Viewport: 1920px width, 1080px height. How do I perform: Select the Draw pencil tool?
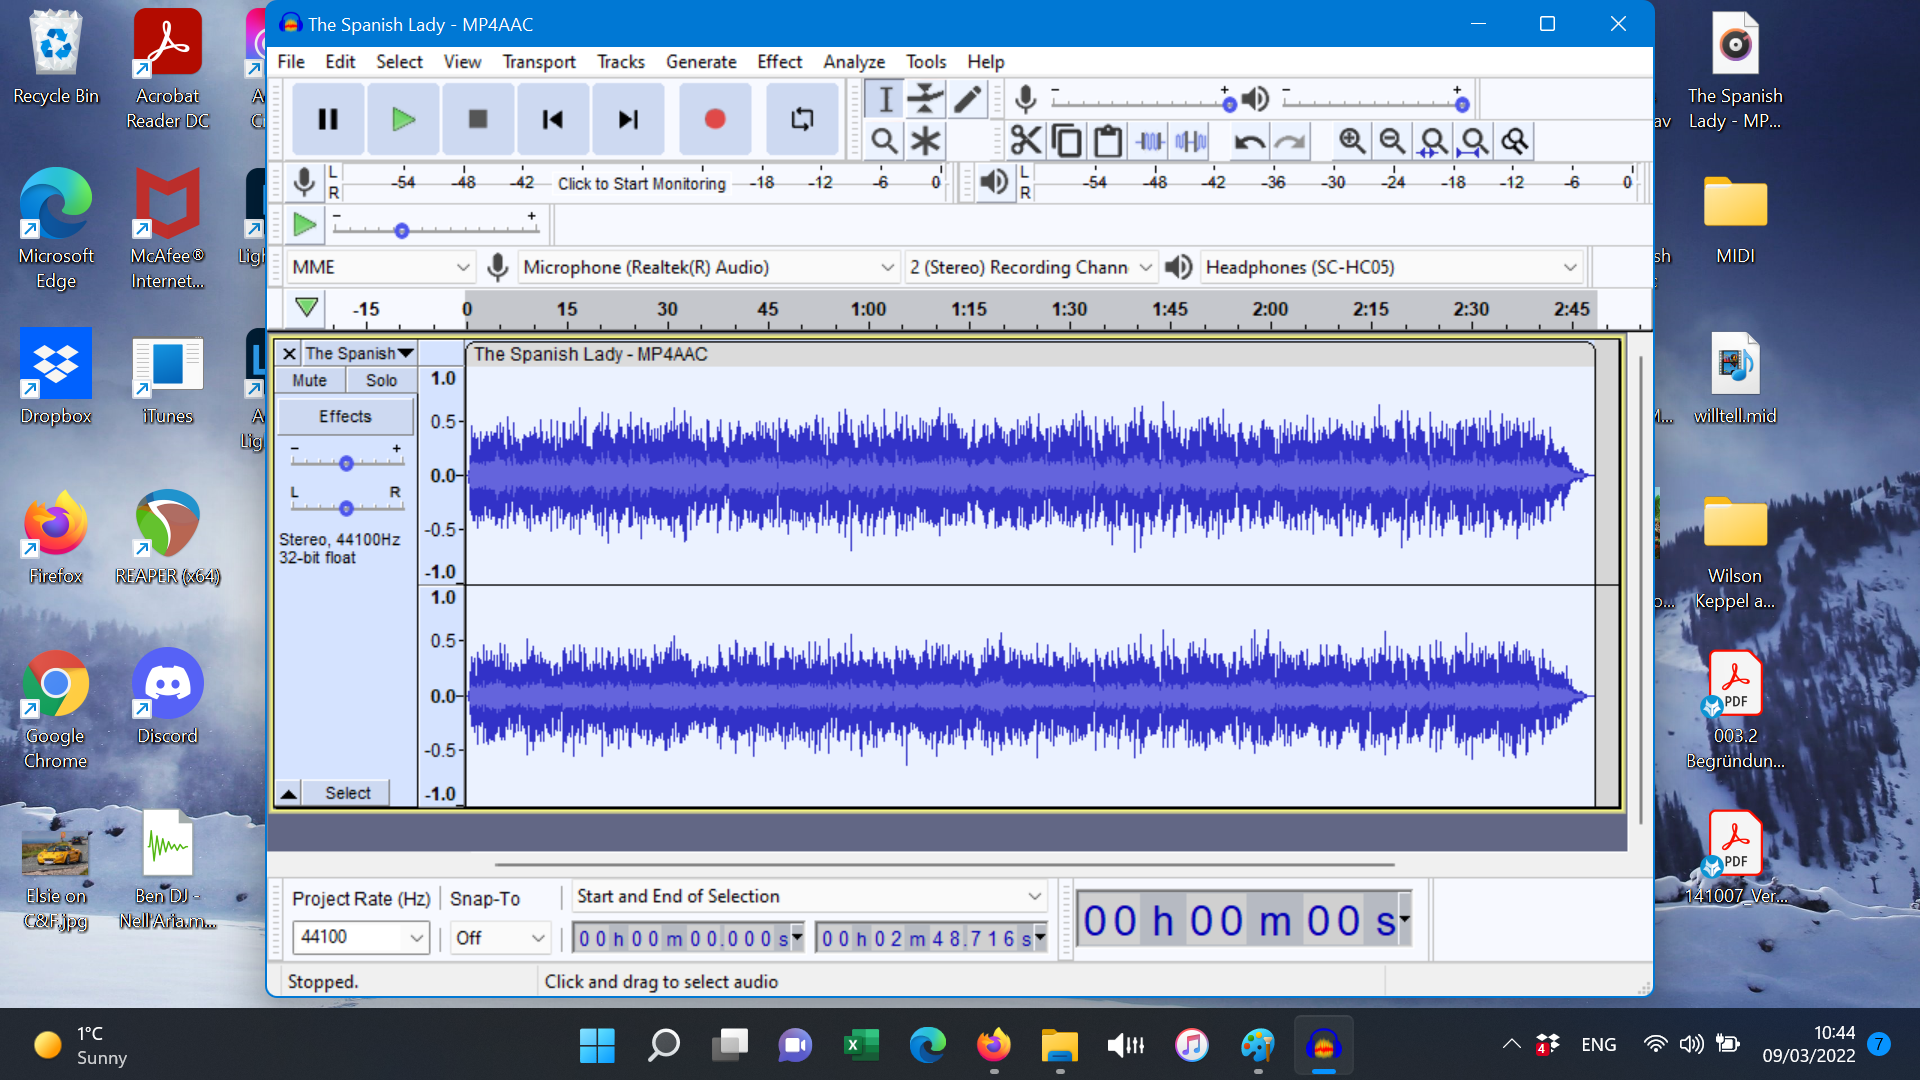pos(967,99)
